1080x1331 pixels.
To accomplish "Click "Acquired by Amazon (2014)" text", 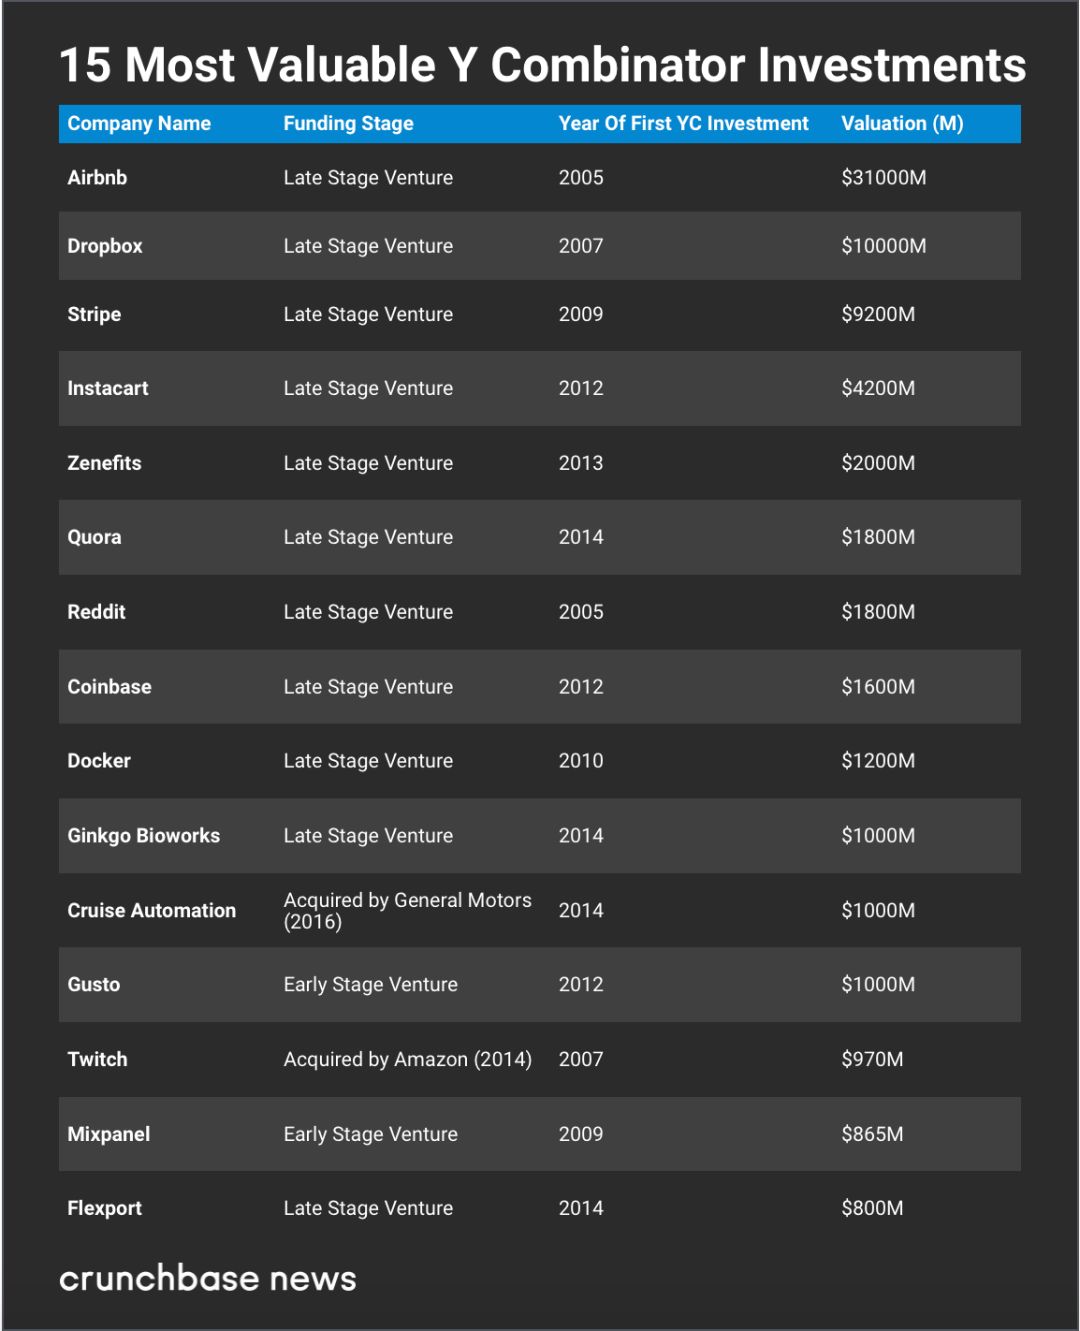I will click(x=407, y=1060).
